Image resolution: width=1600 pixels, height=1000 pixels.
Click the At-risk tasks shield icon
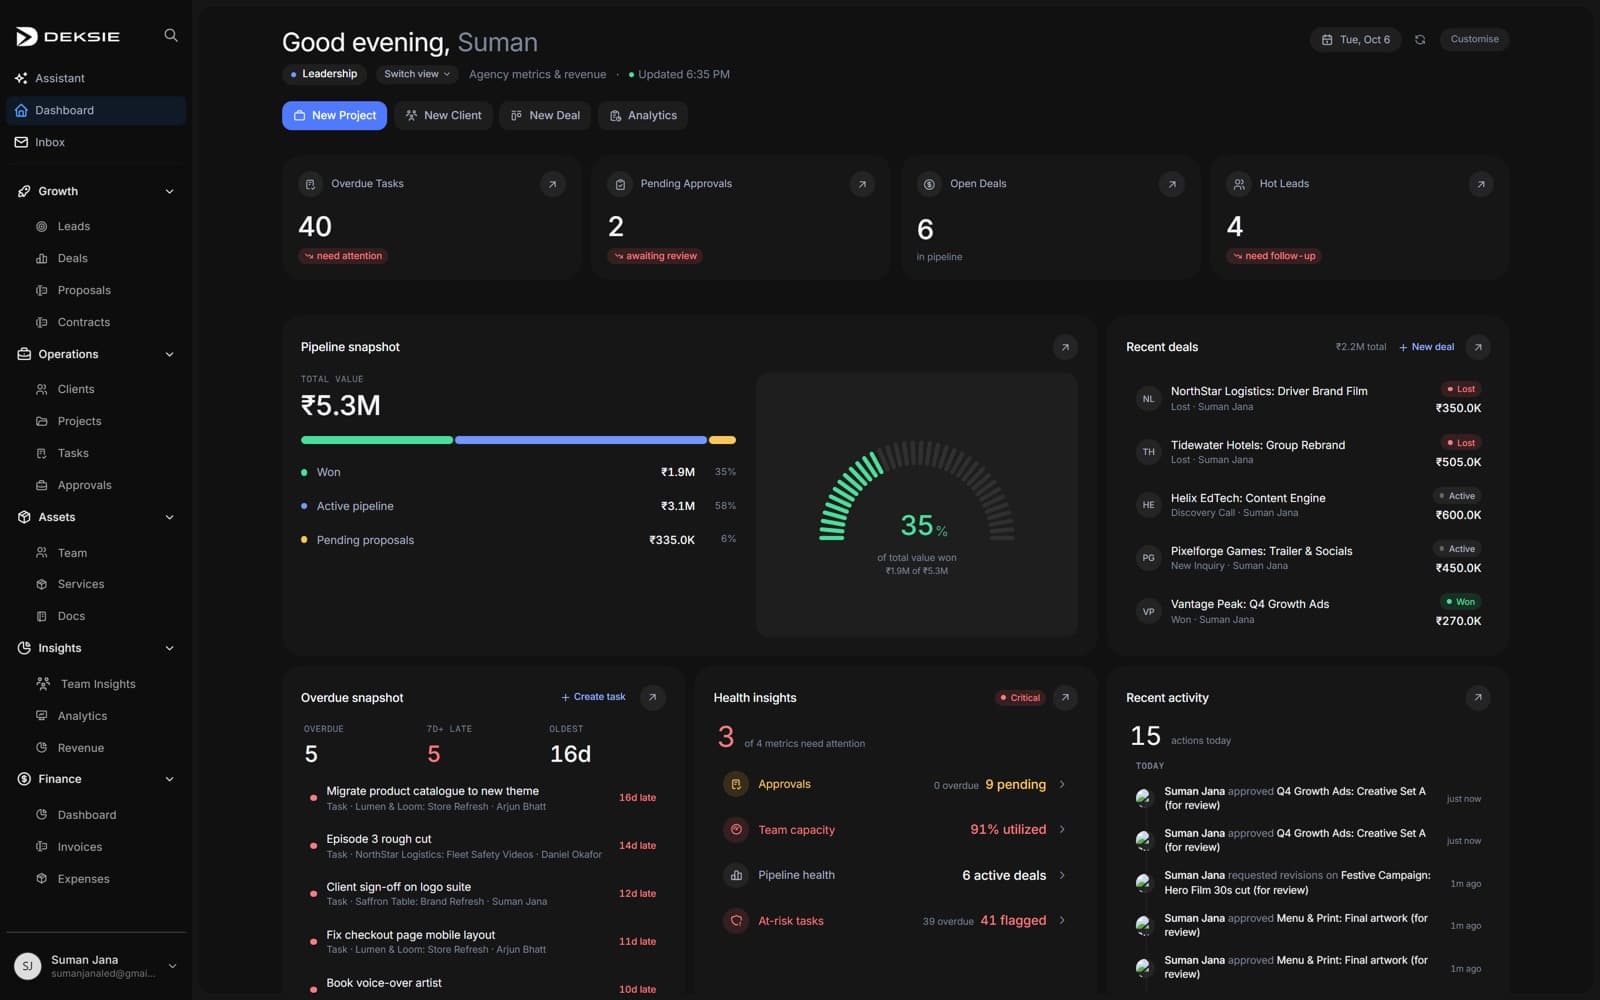tap(736, 920)
